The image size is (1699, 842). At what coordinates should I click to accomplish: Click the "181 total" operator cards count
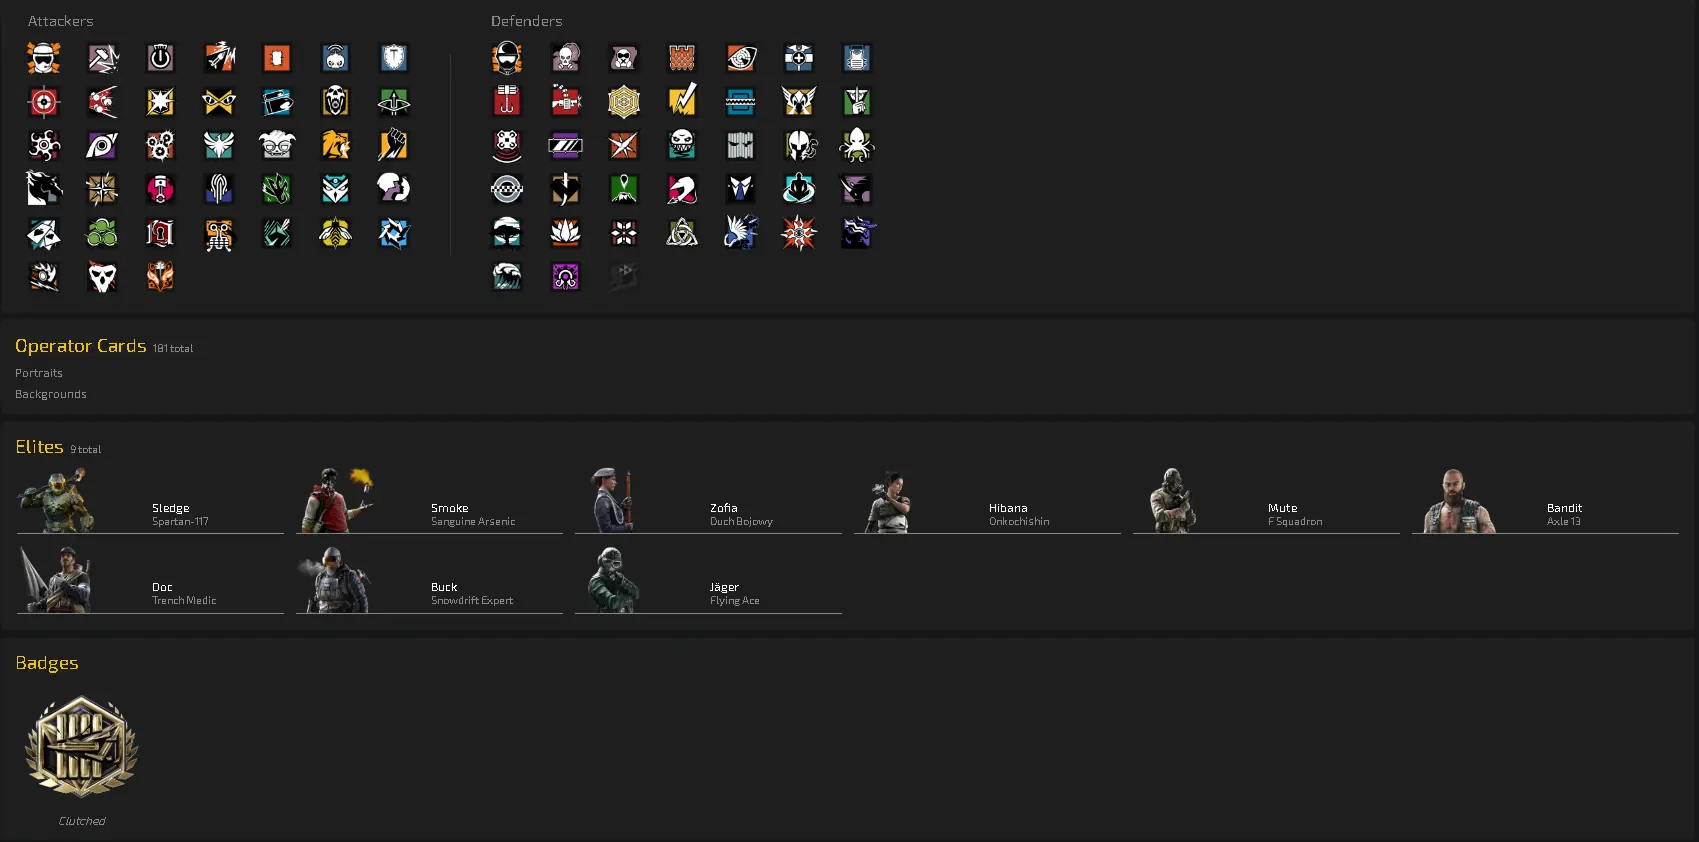173,349
